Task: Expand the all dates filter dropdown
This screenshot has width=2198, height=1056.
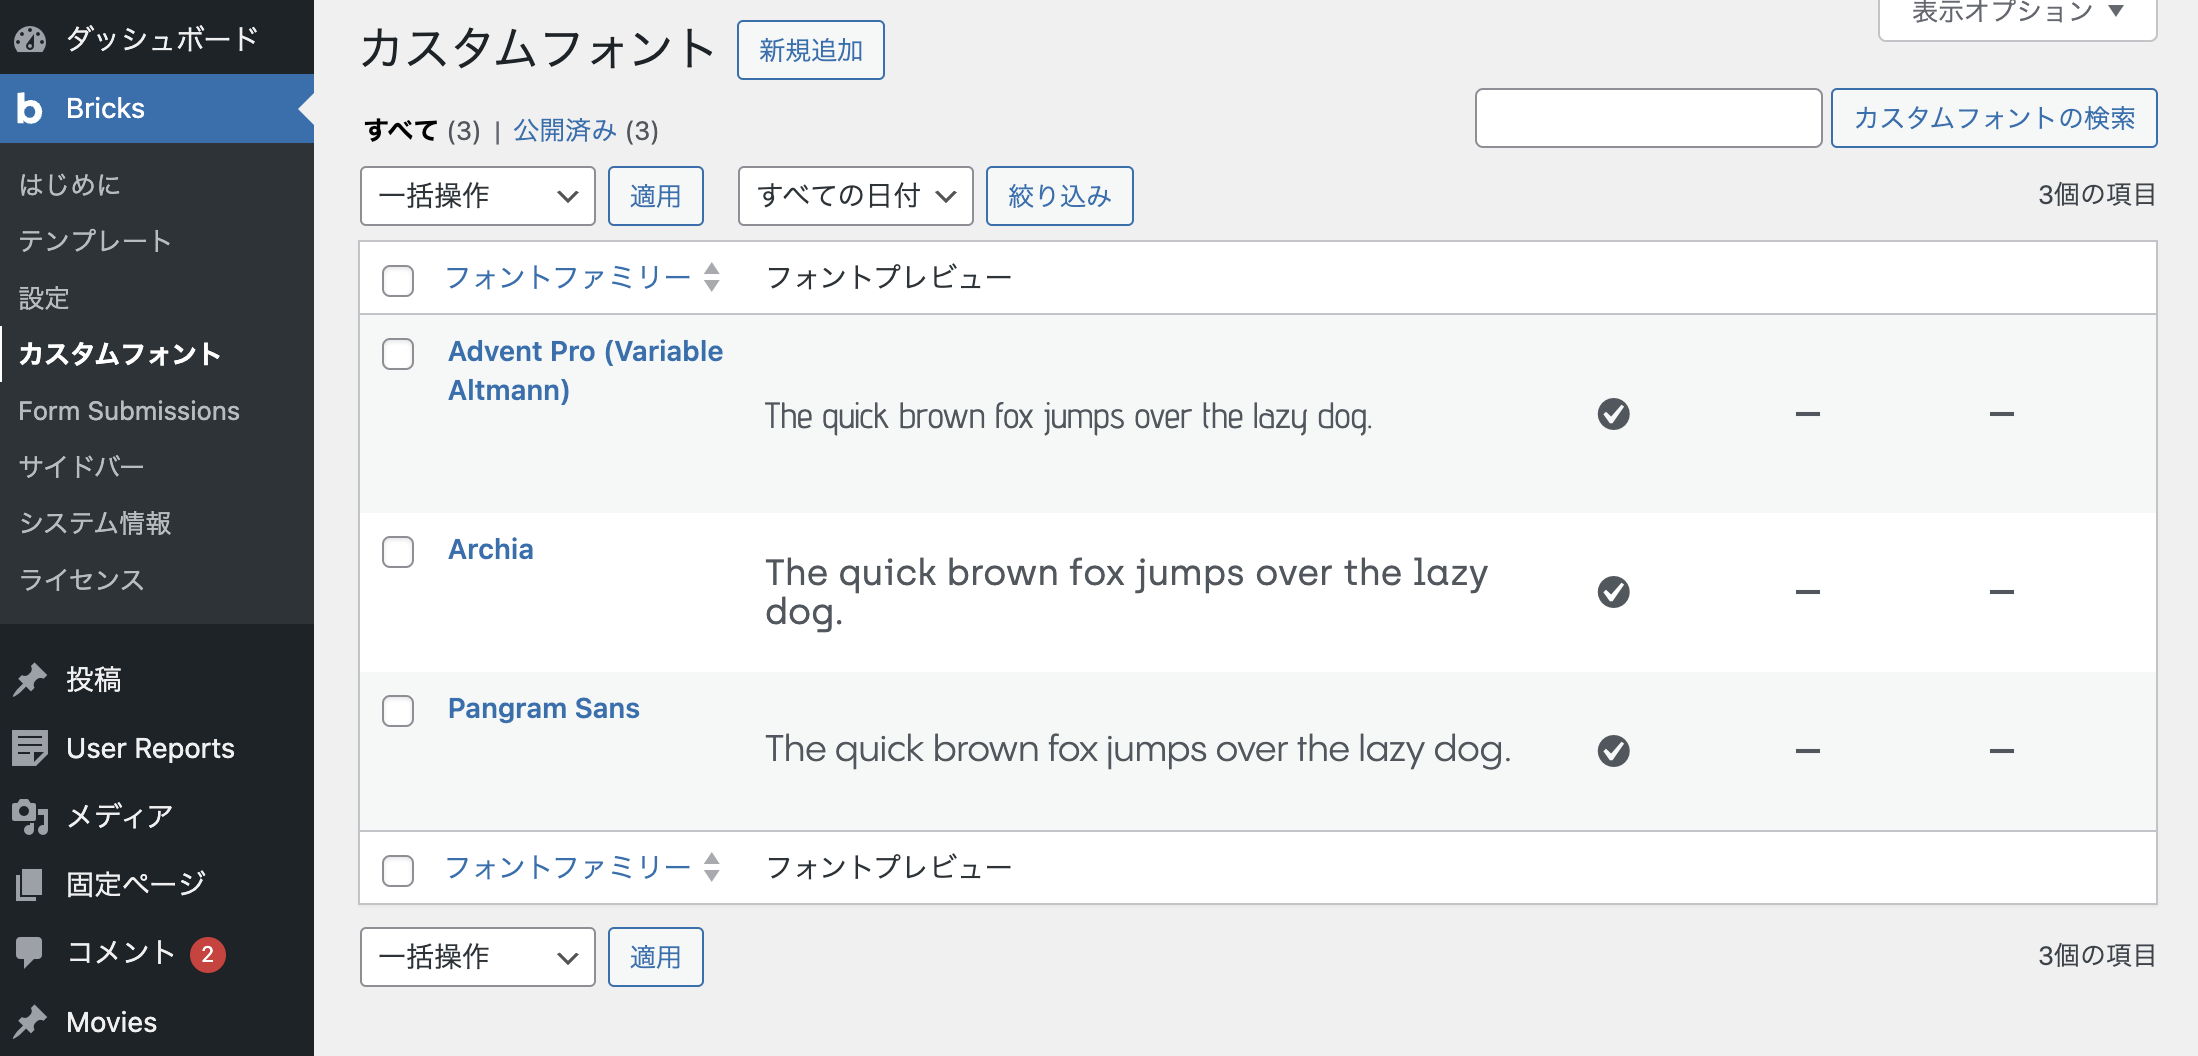Action: [x=856, y=196]
